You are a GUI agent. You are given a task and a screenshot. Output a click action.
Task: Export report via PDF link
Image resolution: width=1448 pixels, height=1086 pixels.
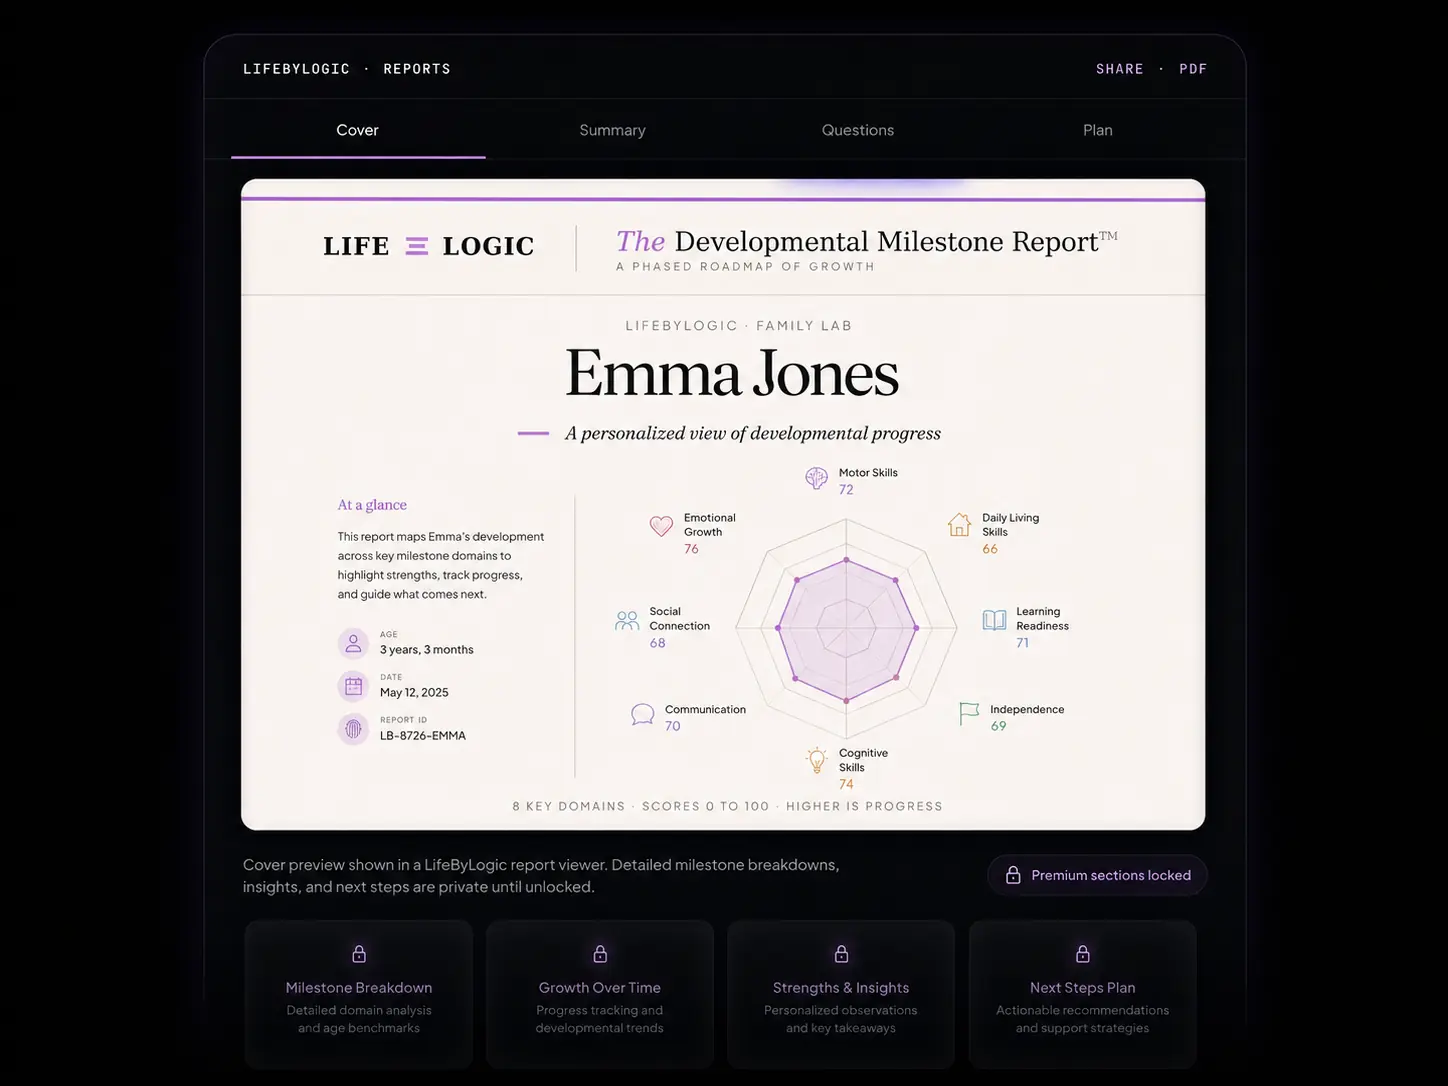pos(1193,69)
